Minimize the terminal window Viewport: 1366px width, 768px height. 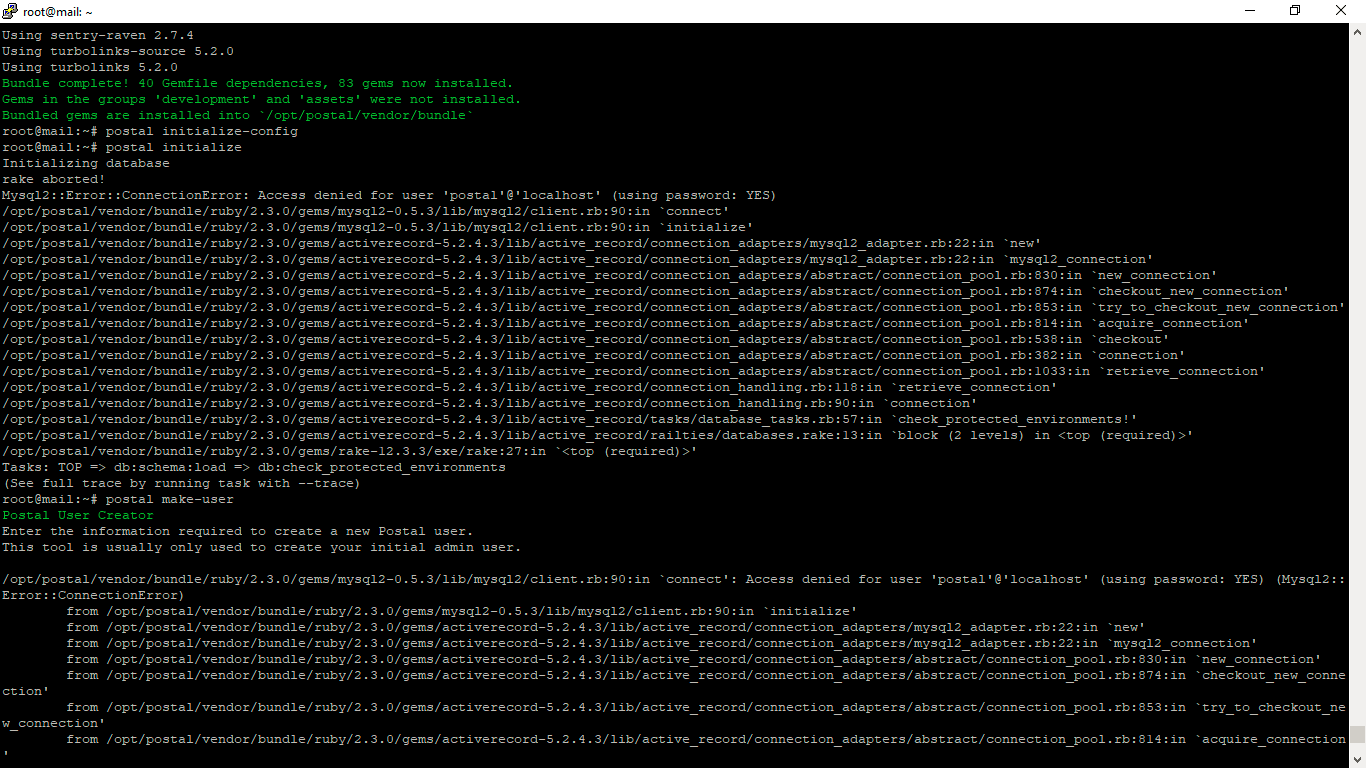point(1251,10)
